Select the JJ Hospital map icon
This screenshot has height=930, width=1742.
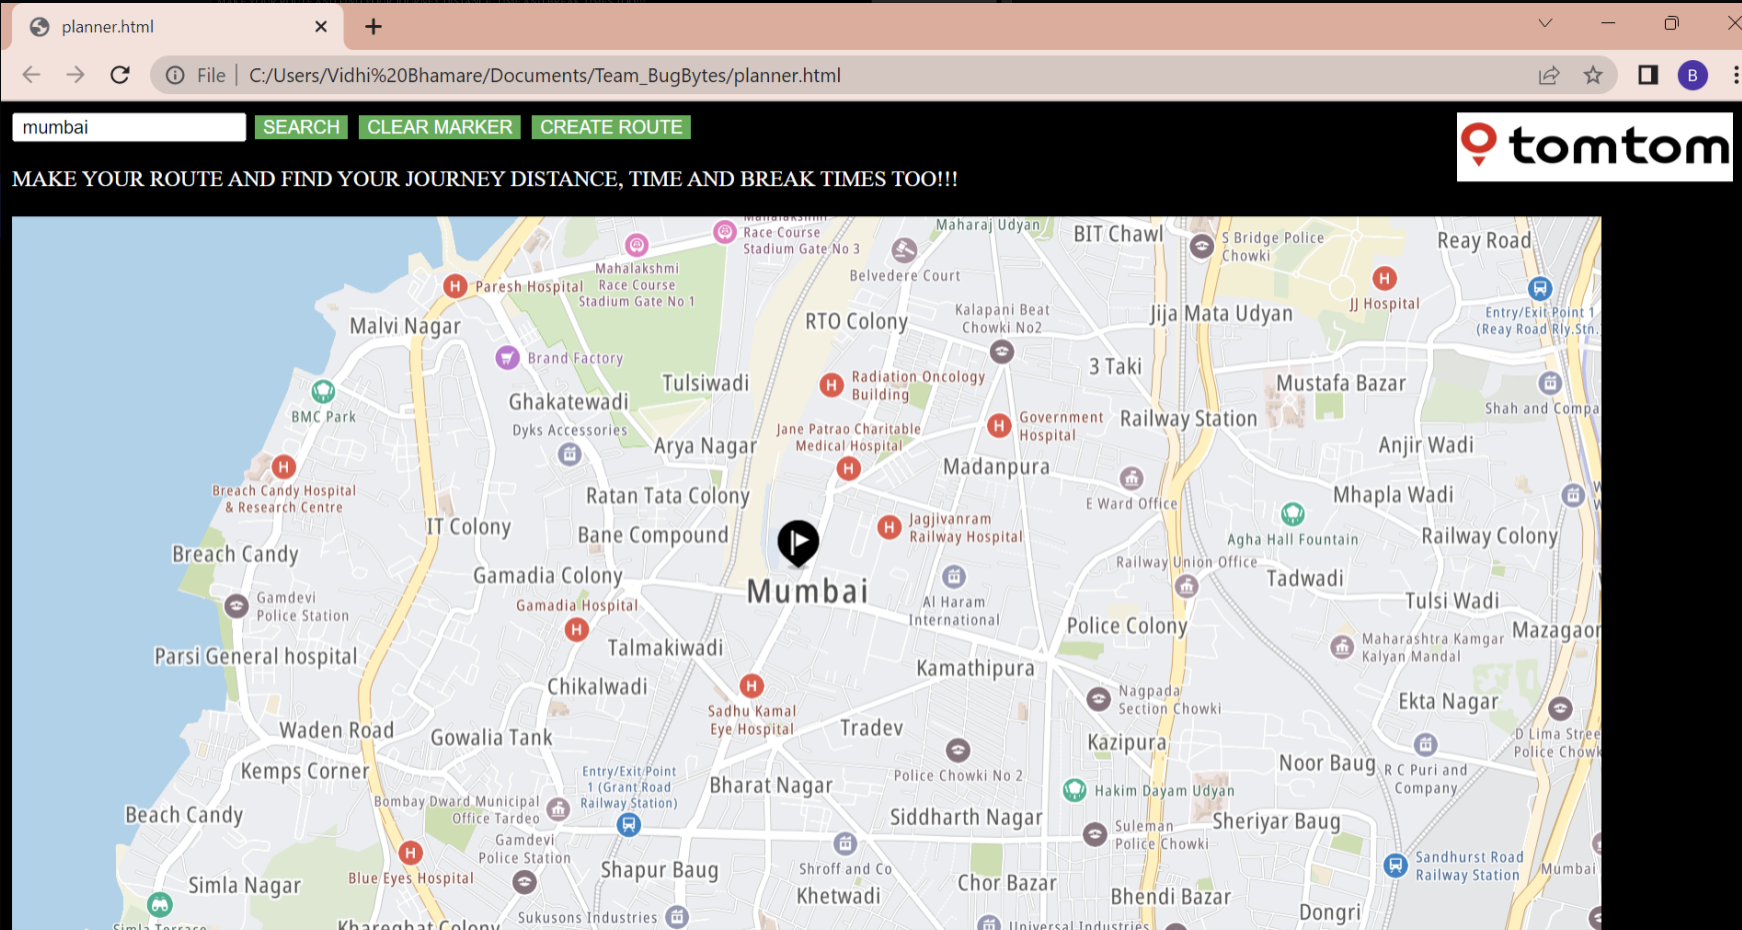[x=1385, y=278]
